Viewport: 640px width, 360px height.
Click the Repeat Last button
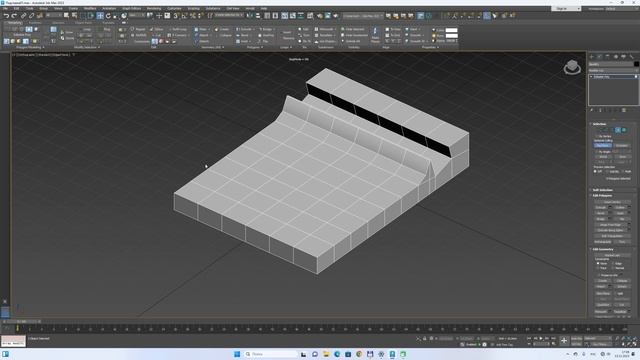pos(612,255)
